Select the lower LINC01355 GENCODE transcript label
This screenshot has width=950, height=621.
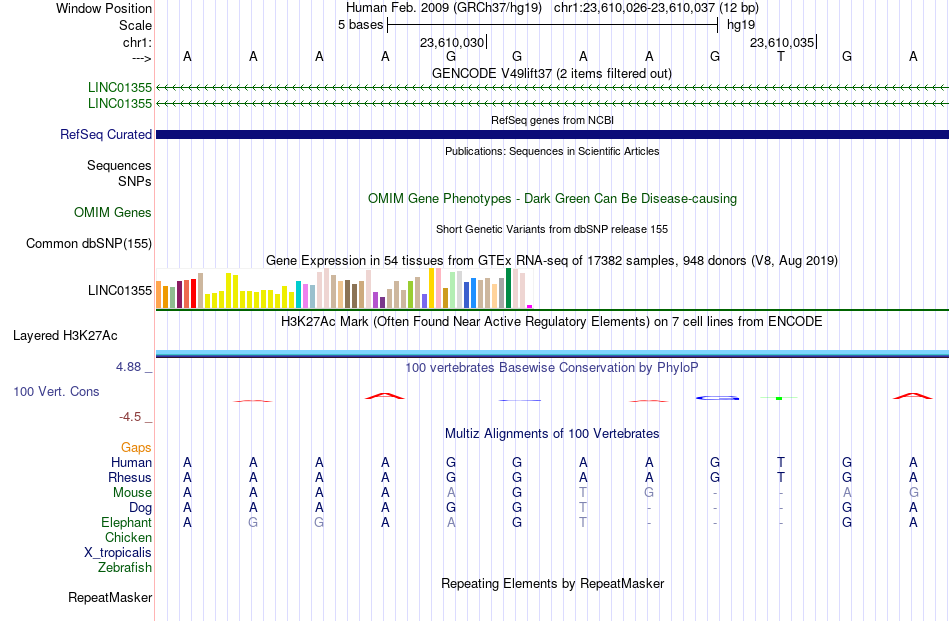(x=120, y=104)
